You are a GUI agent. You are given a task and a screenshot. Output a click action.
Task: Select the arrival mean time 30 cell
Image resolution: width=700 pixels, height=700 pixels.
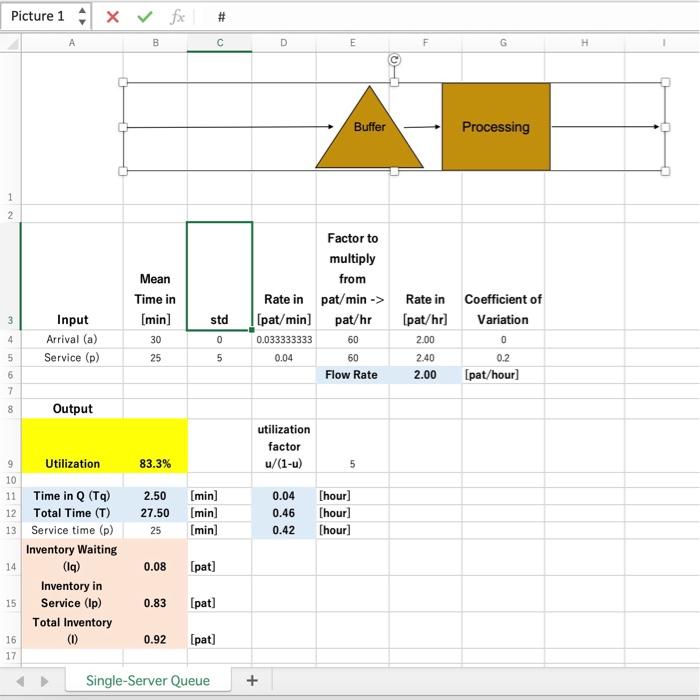tap(155, 340)
